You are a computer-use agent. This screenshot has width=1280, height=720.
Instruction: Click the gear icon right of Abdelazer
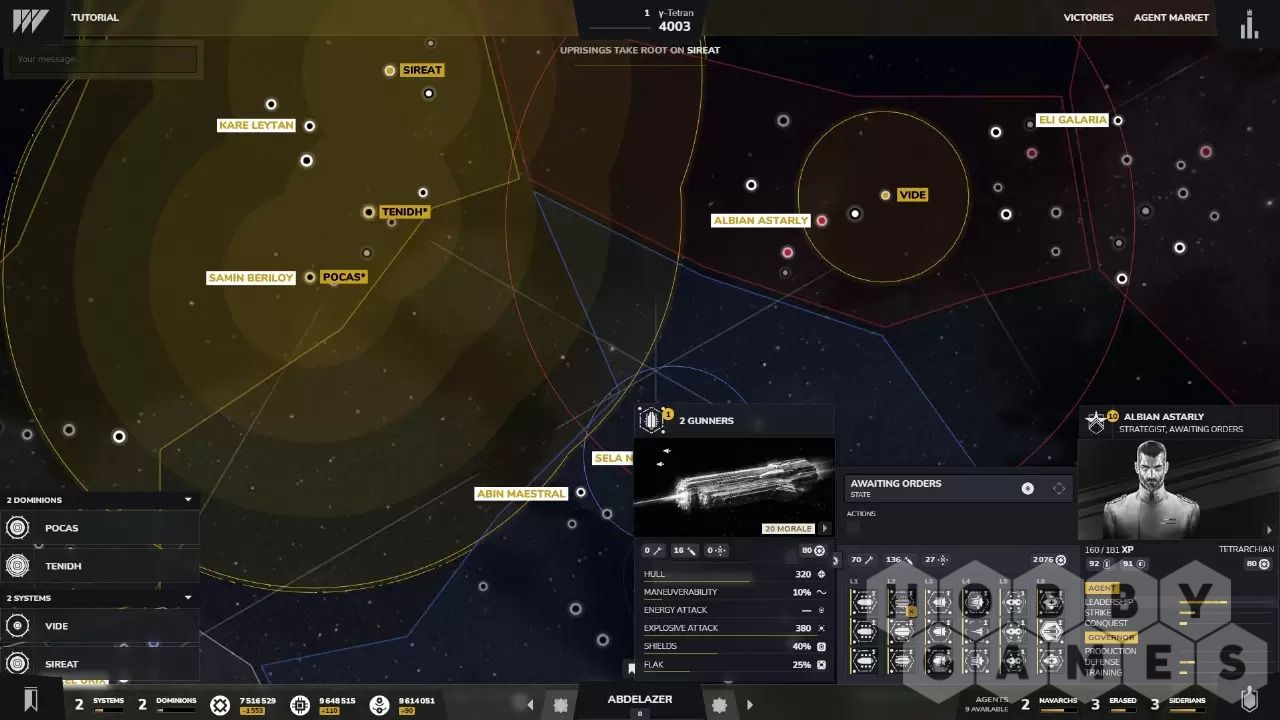(719, 705)
